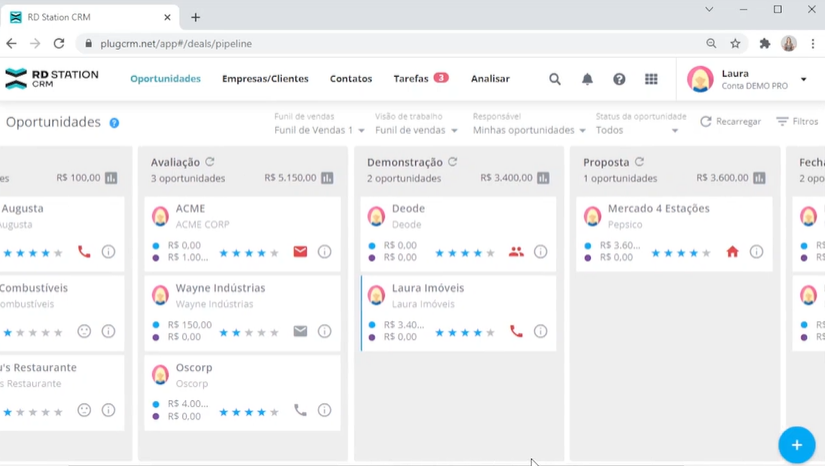Open notifications bell icon

tap(587, 79)
